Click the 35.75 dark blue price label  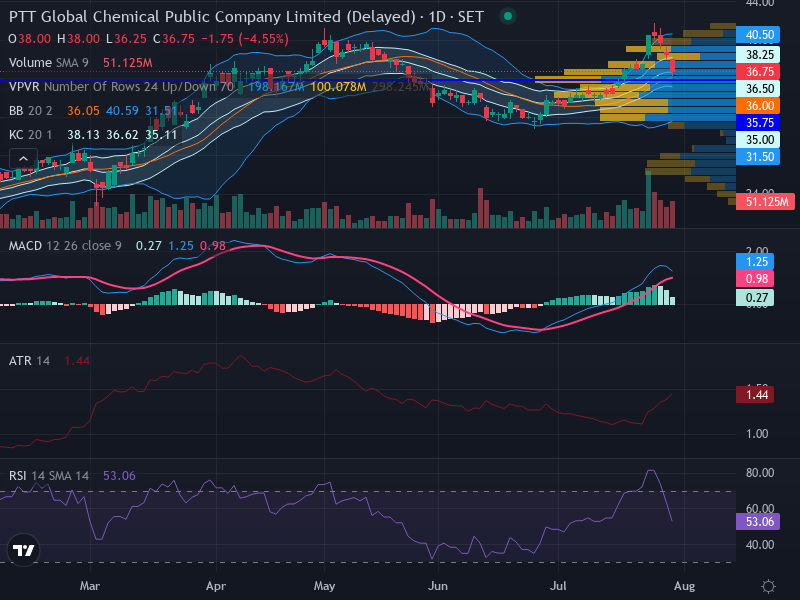(x=758, y=122)
